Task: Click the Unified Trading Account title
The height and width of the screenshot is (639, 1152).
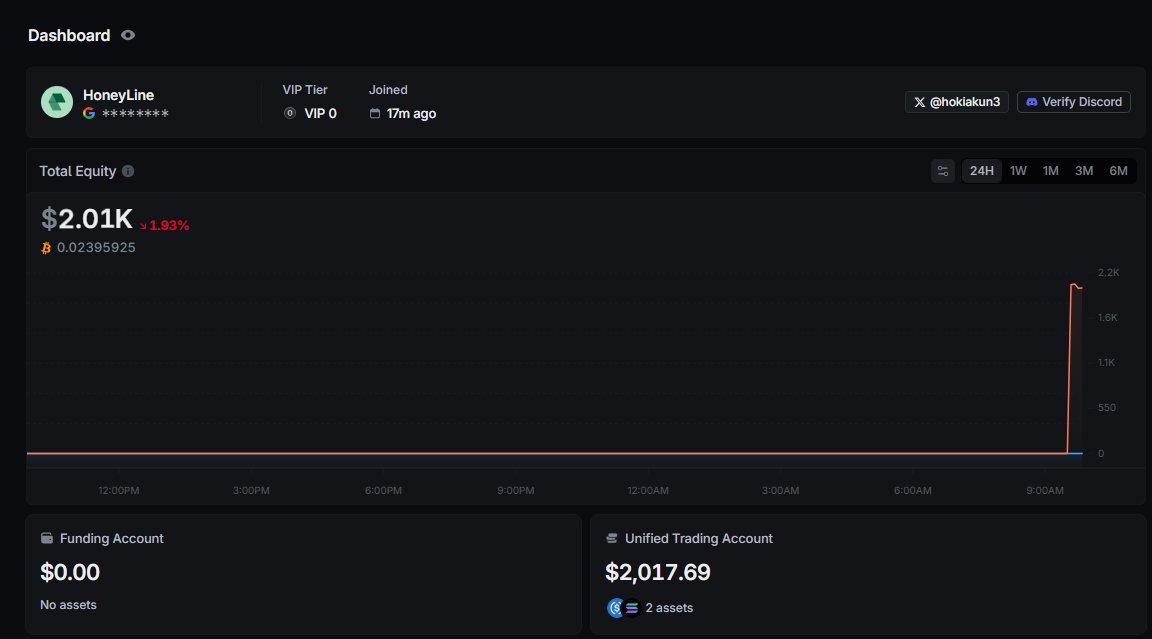Action: coord(699,538)
